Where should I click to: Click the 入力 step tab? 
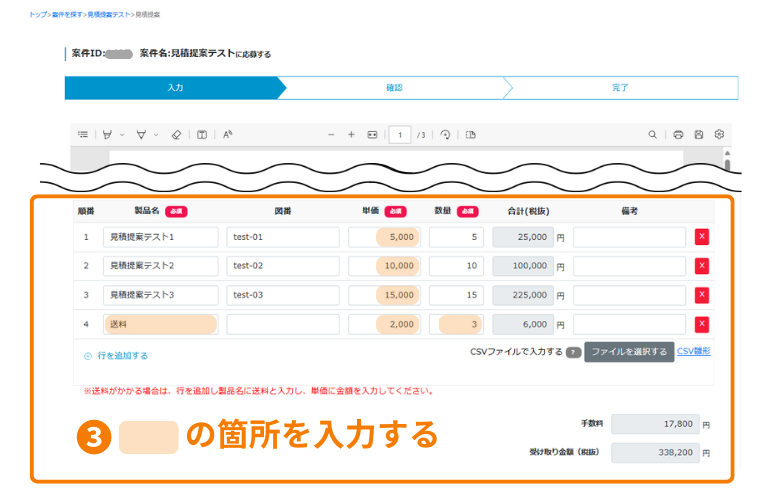pos(175,88)
